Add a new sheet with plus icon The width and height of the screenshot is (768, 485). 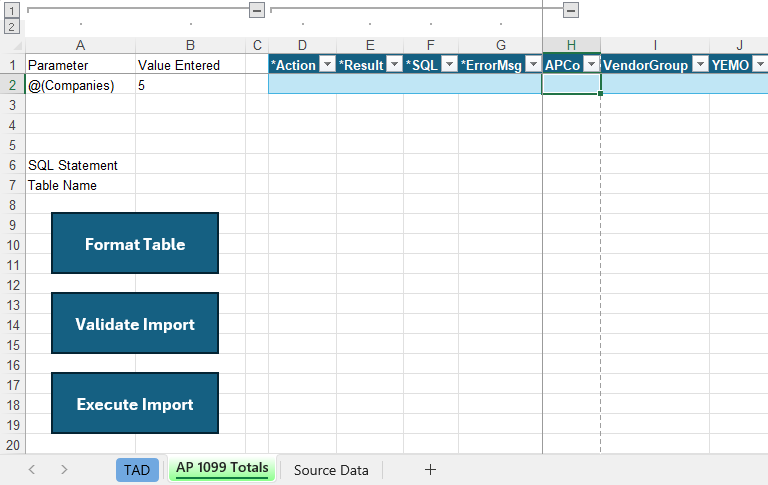[x=430, y=470]
